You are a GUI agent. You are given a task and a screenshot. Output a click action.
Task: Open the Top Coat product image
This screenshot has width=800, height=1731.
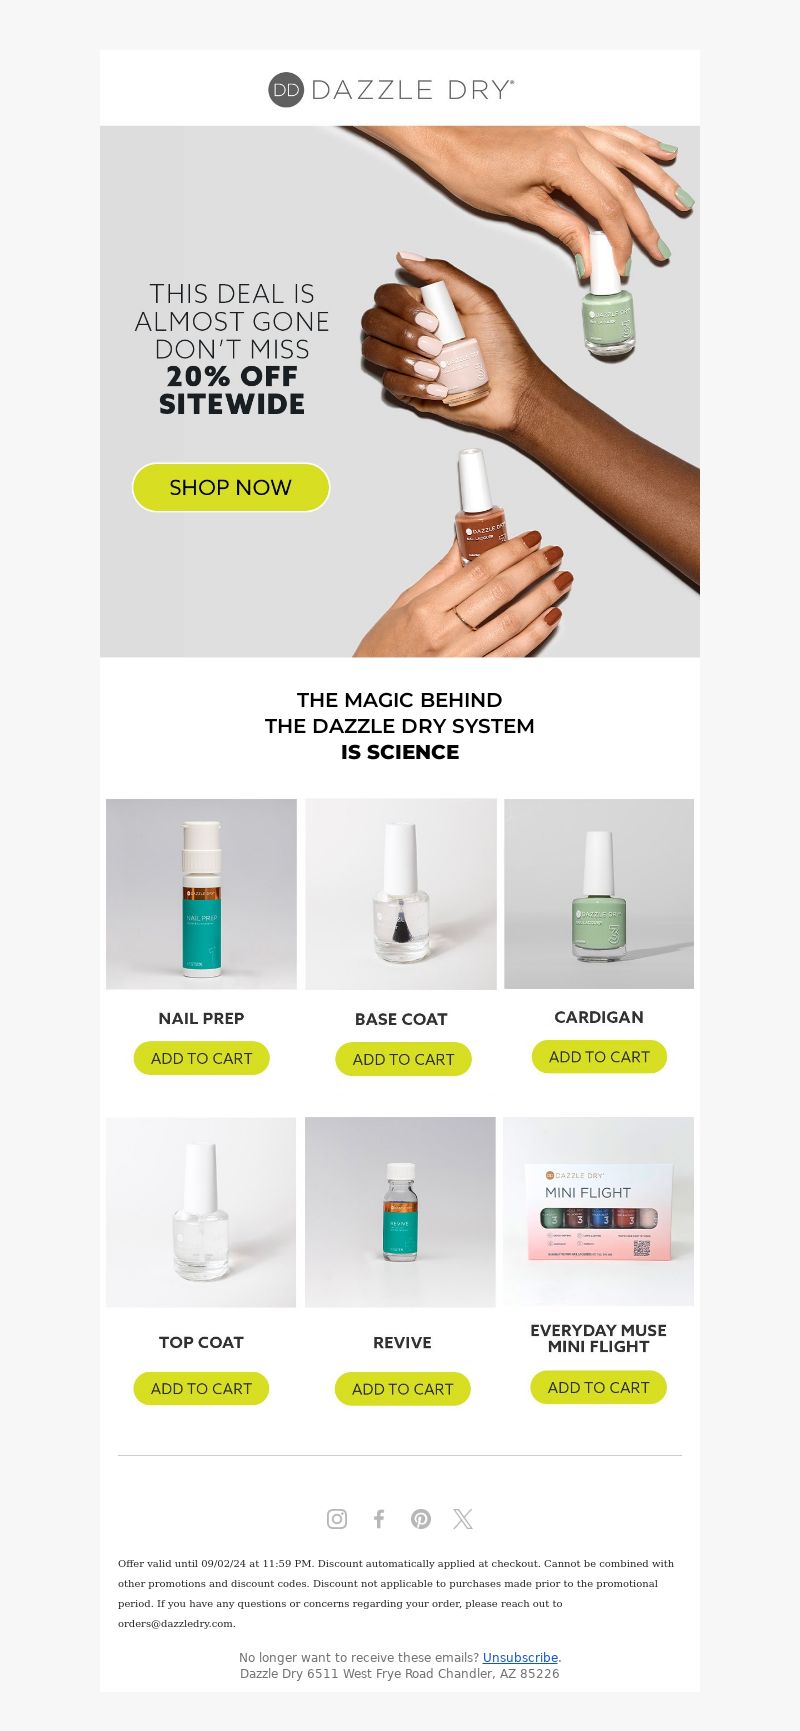201,1212
